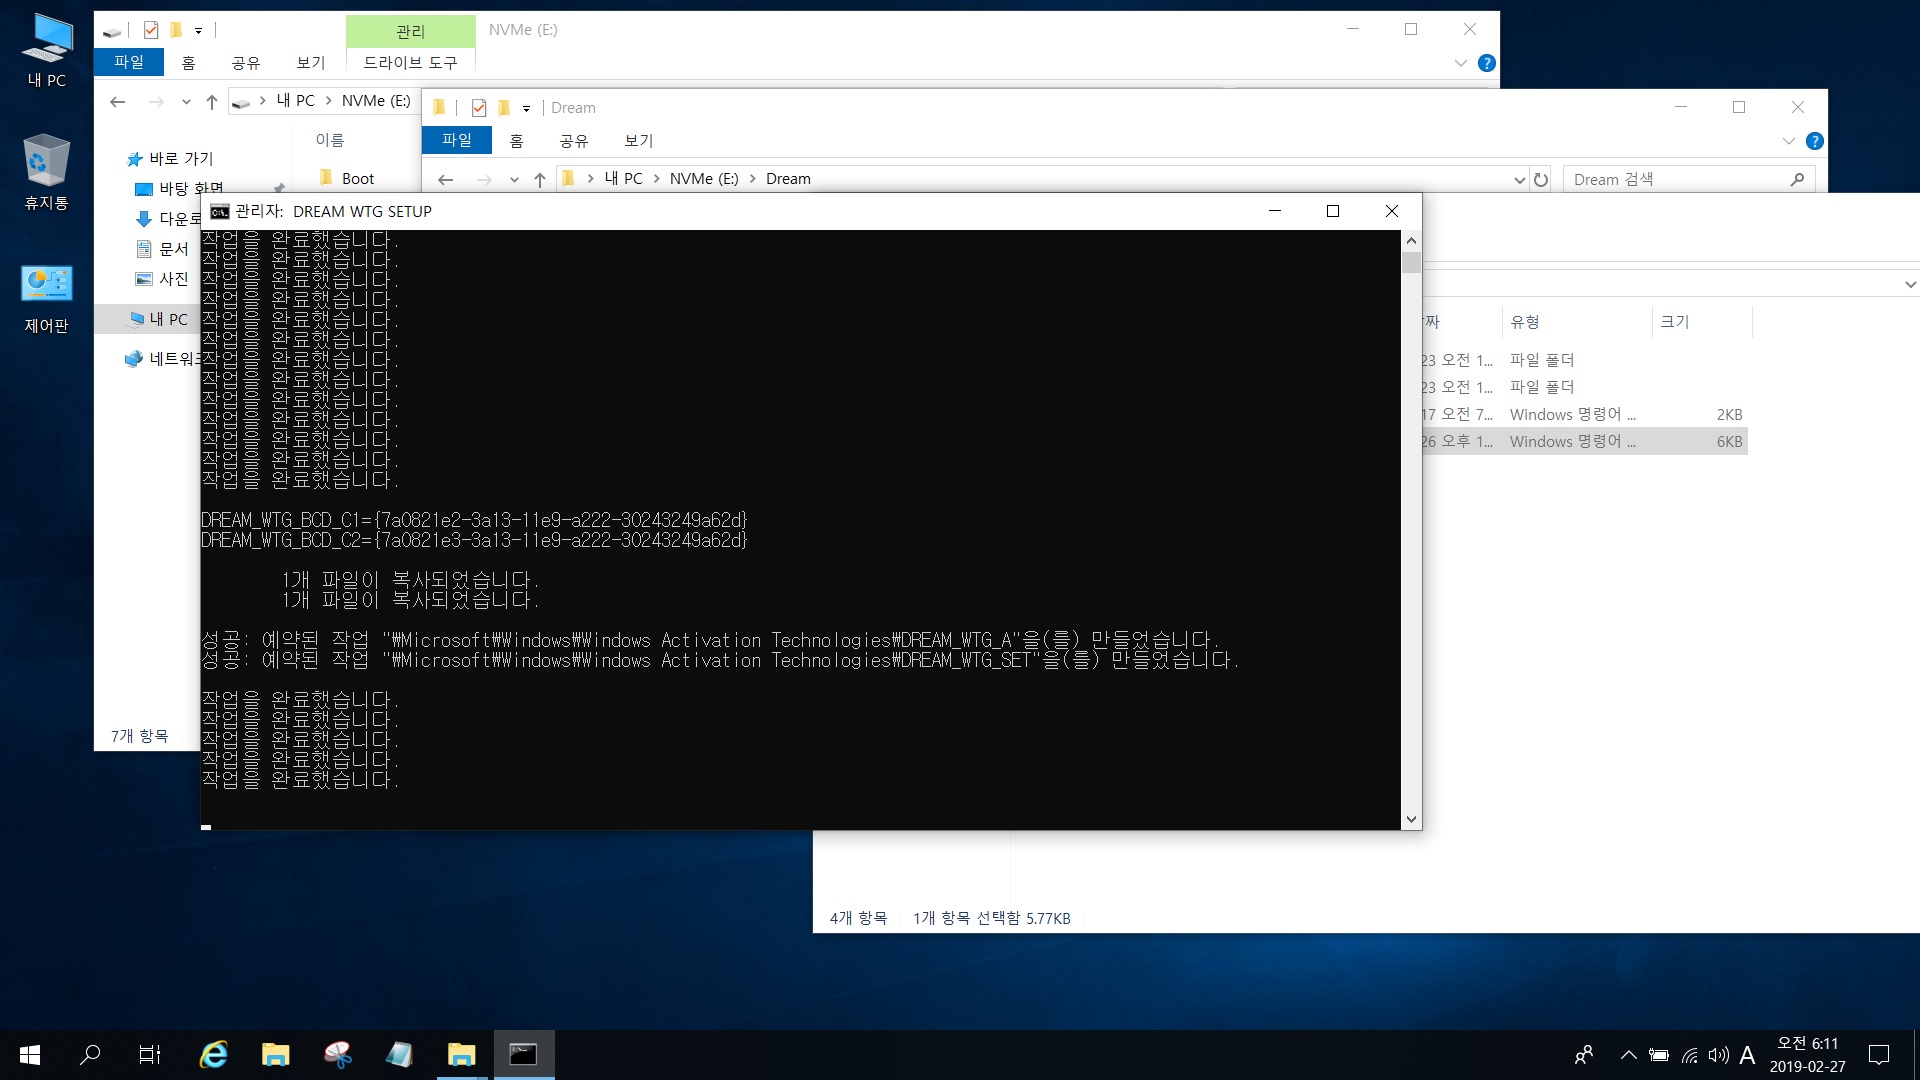This screenshot has width=1920, height=1080.
Task: Open 파일 tab in NVMe (E:) window
Action: tap(129, 63)
